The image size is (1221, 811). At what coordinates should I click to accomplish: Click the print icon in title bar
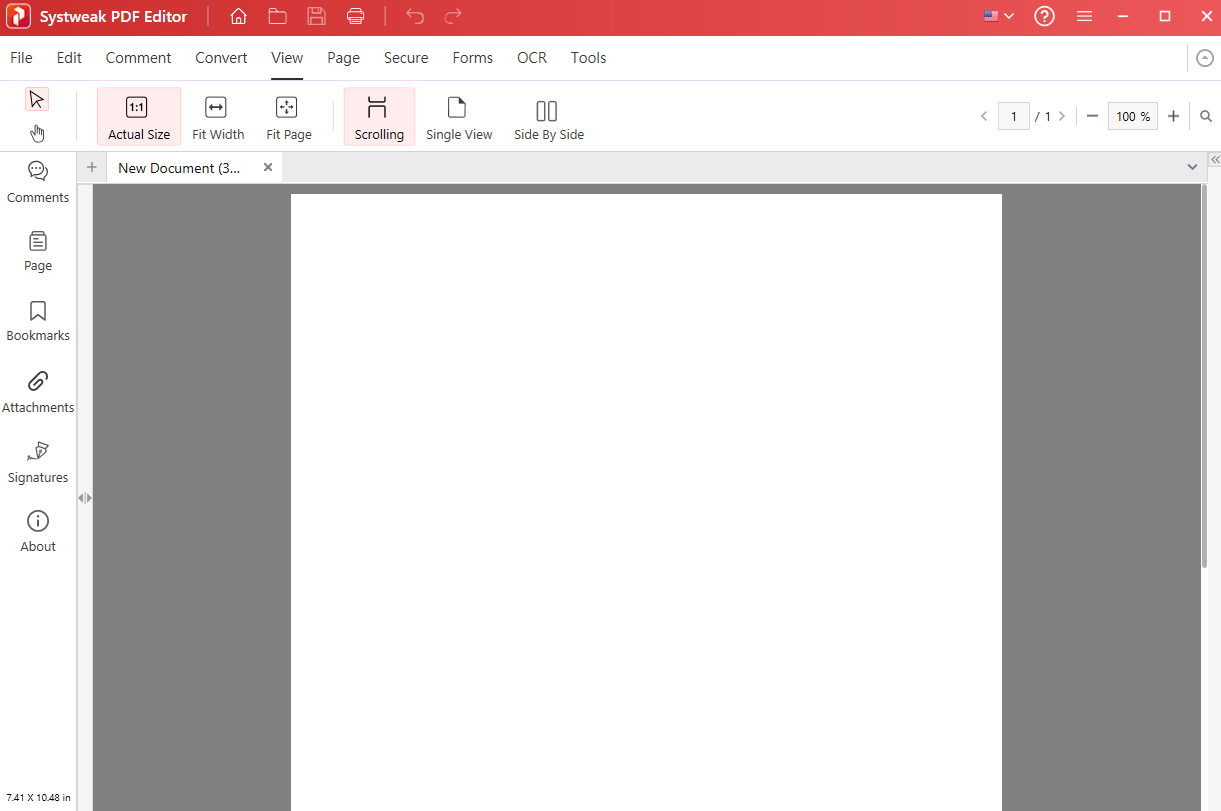click(x=355, y=17)
